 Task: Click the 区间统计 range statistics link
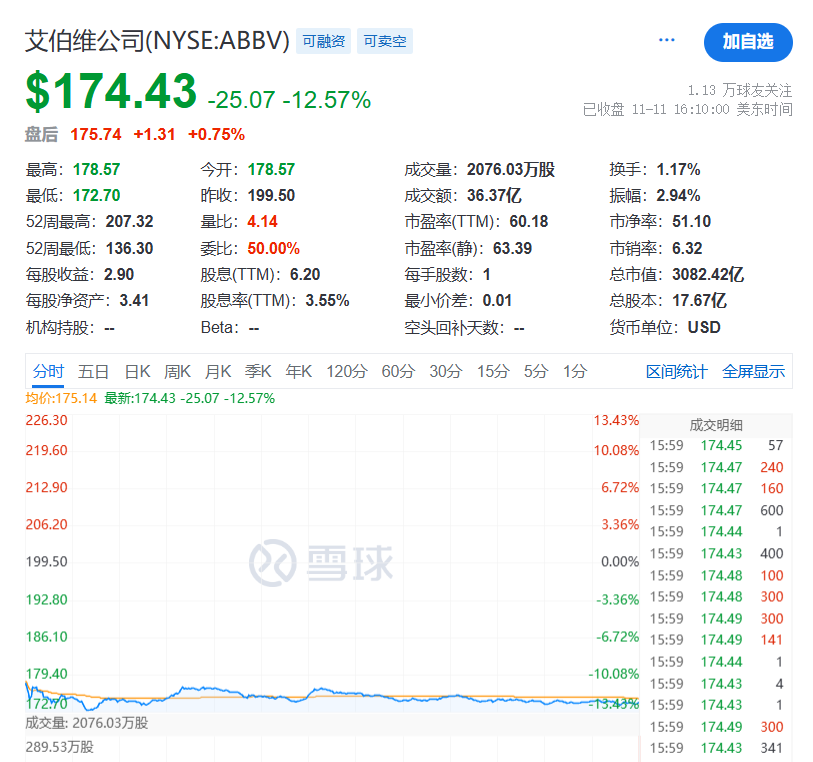(676, 372)
